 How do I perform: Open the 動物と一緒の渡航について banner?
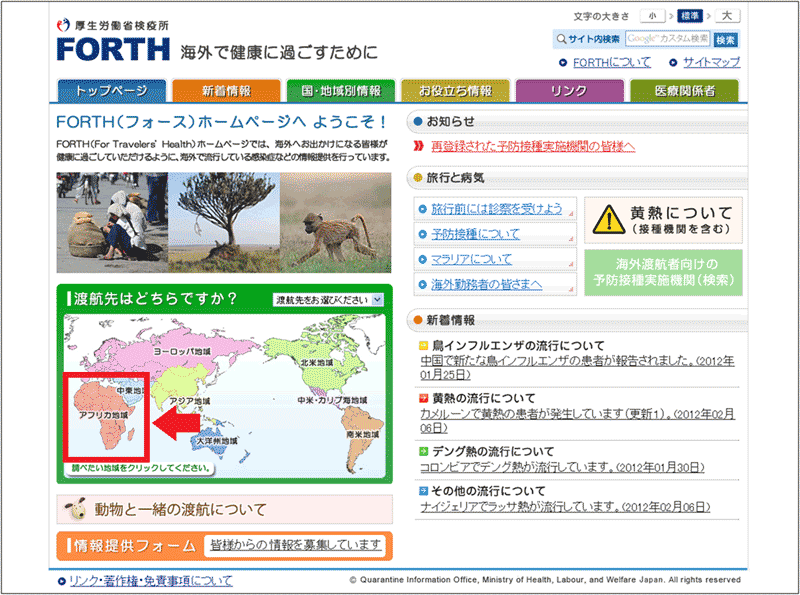pos(224,510)
